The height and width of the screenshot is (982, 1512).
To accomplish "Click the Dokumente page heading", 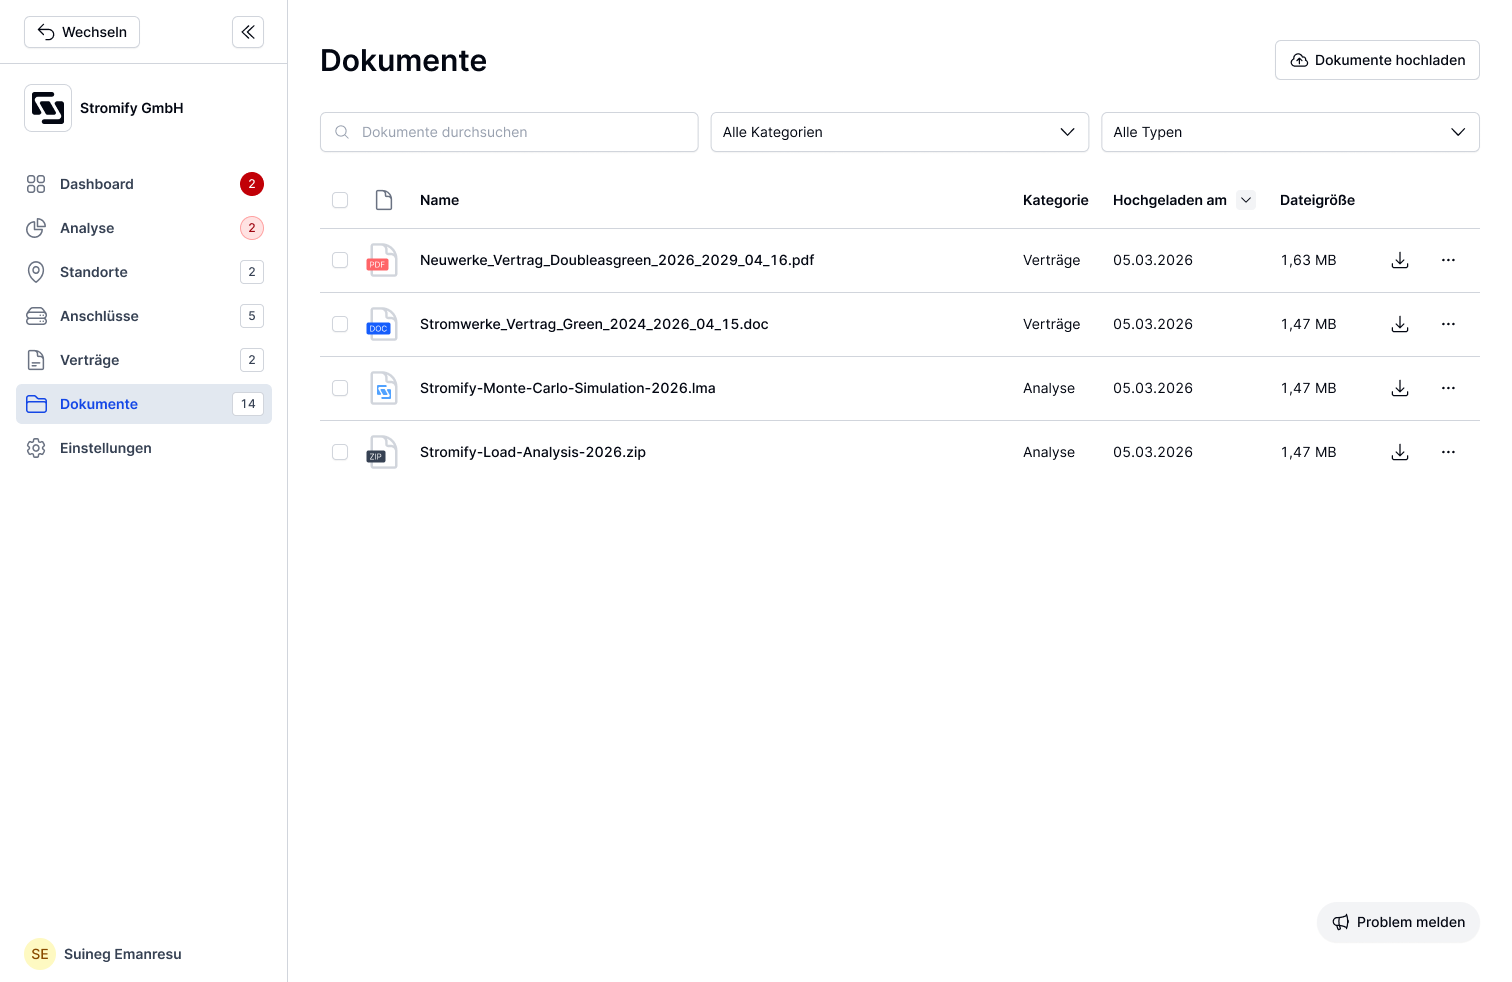I will [x=404, y=60].
